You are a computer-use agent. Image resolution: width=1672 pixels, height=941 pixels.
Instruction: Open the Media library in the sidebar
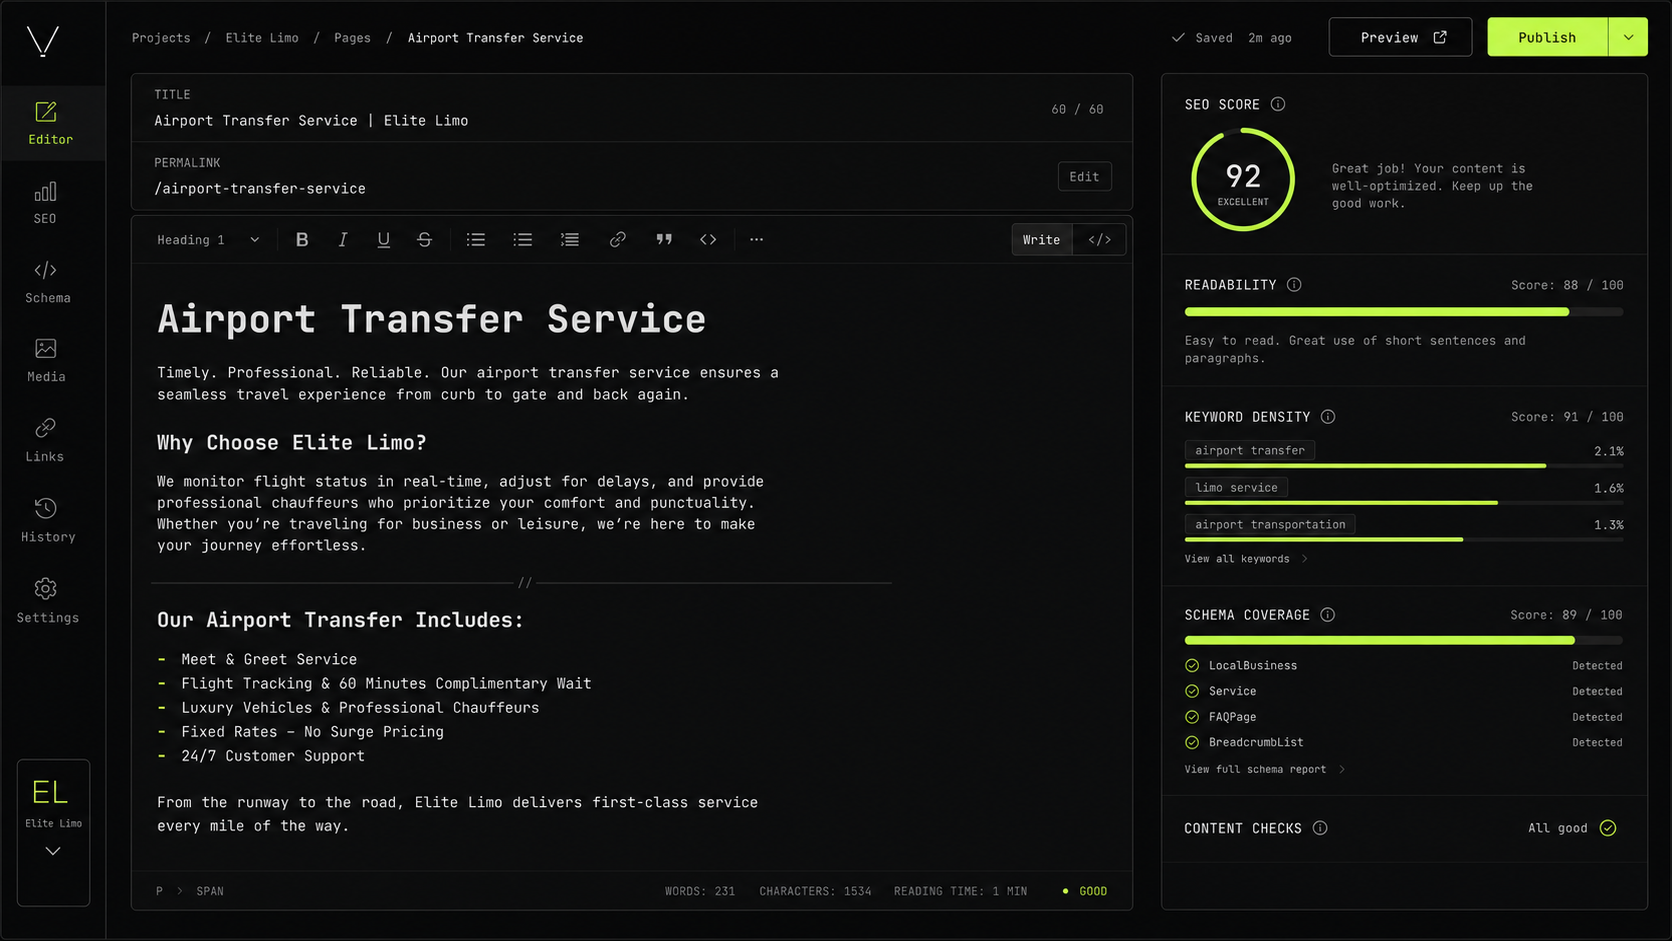click(46, 360)
